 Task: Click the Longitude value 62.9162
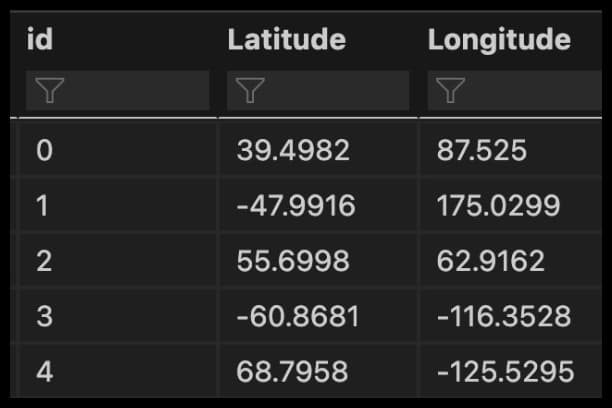pos(491,261)
